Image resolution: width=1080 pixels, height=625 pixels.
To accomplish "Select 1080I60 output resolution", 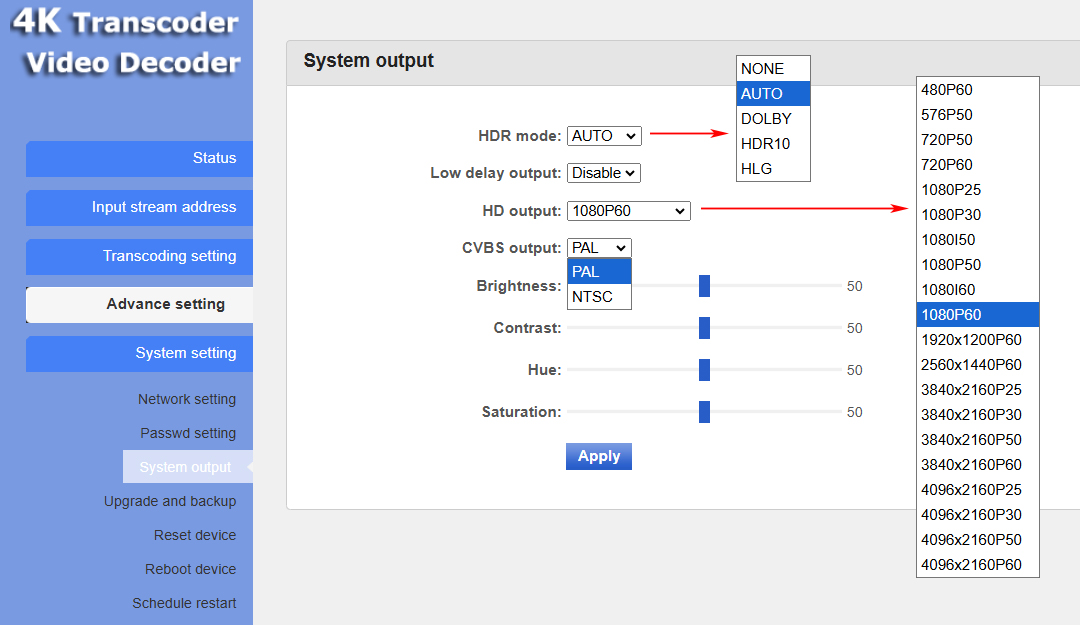I will click(977, 290).
